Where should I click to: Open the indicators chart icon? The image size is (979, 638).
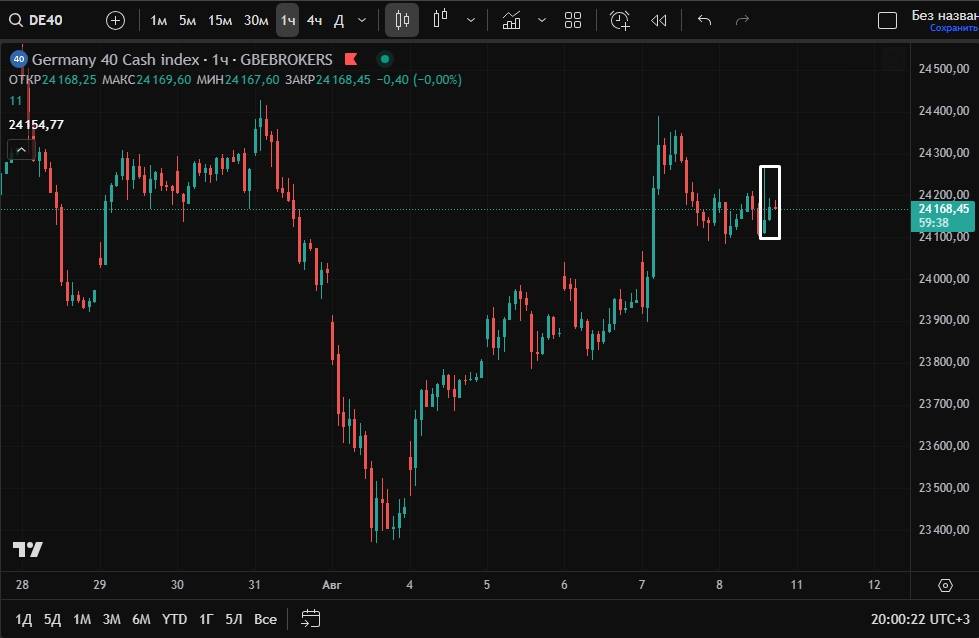click(x=511, y=20)
